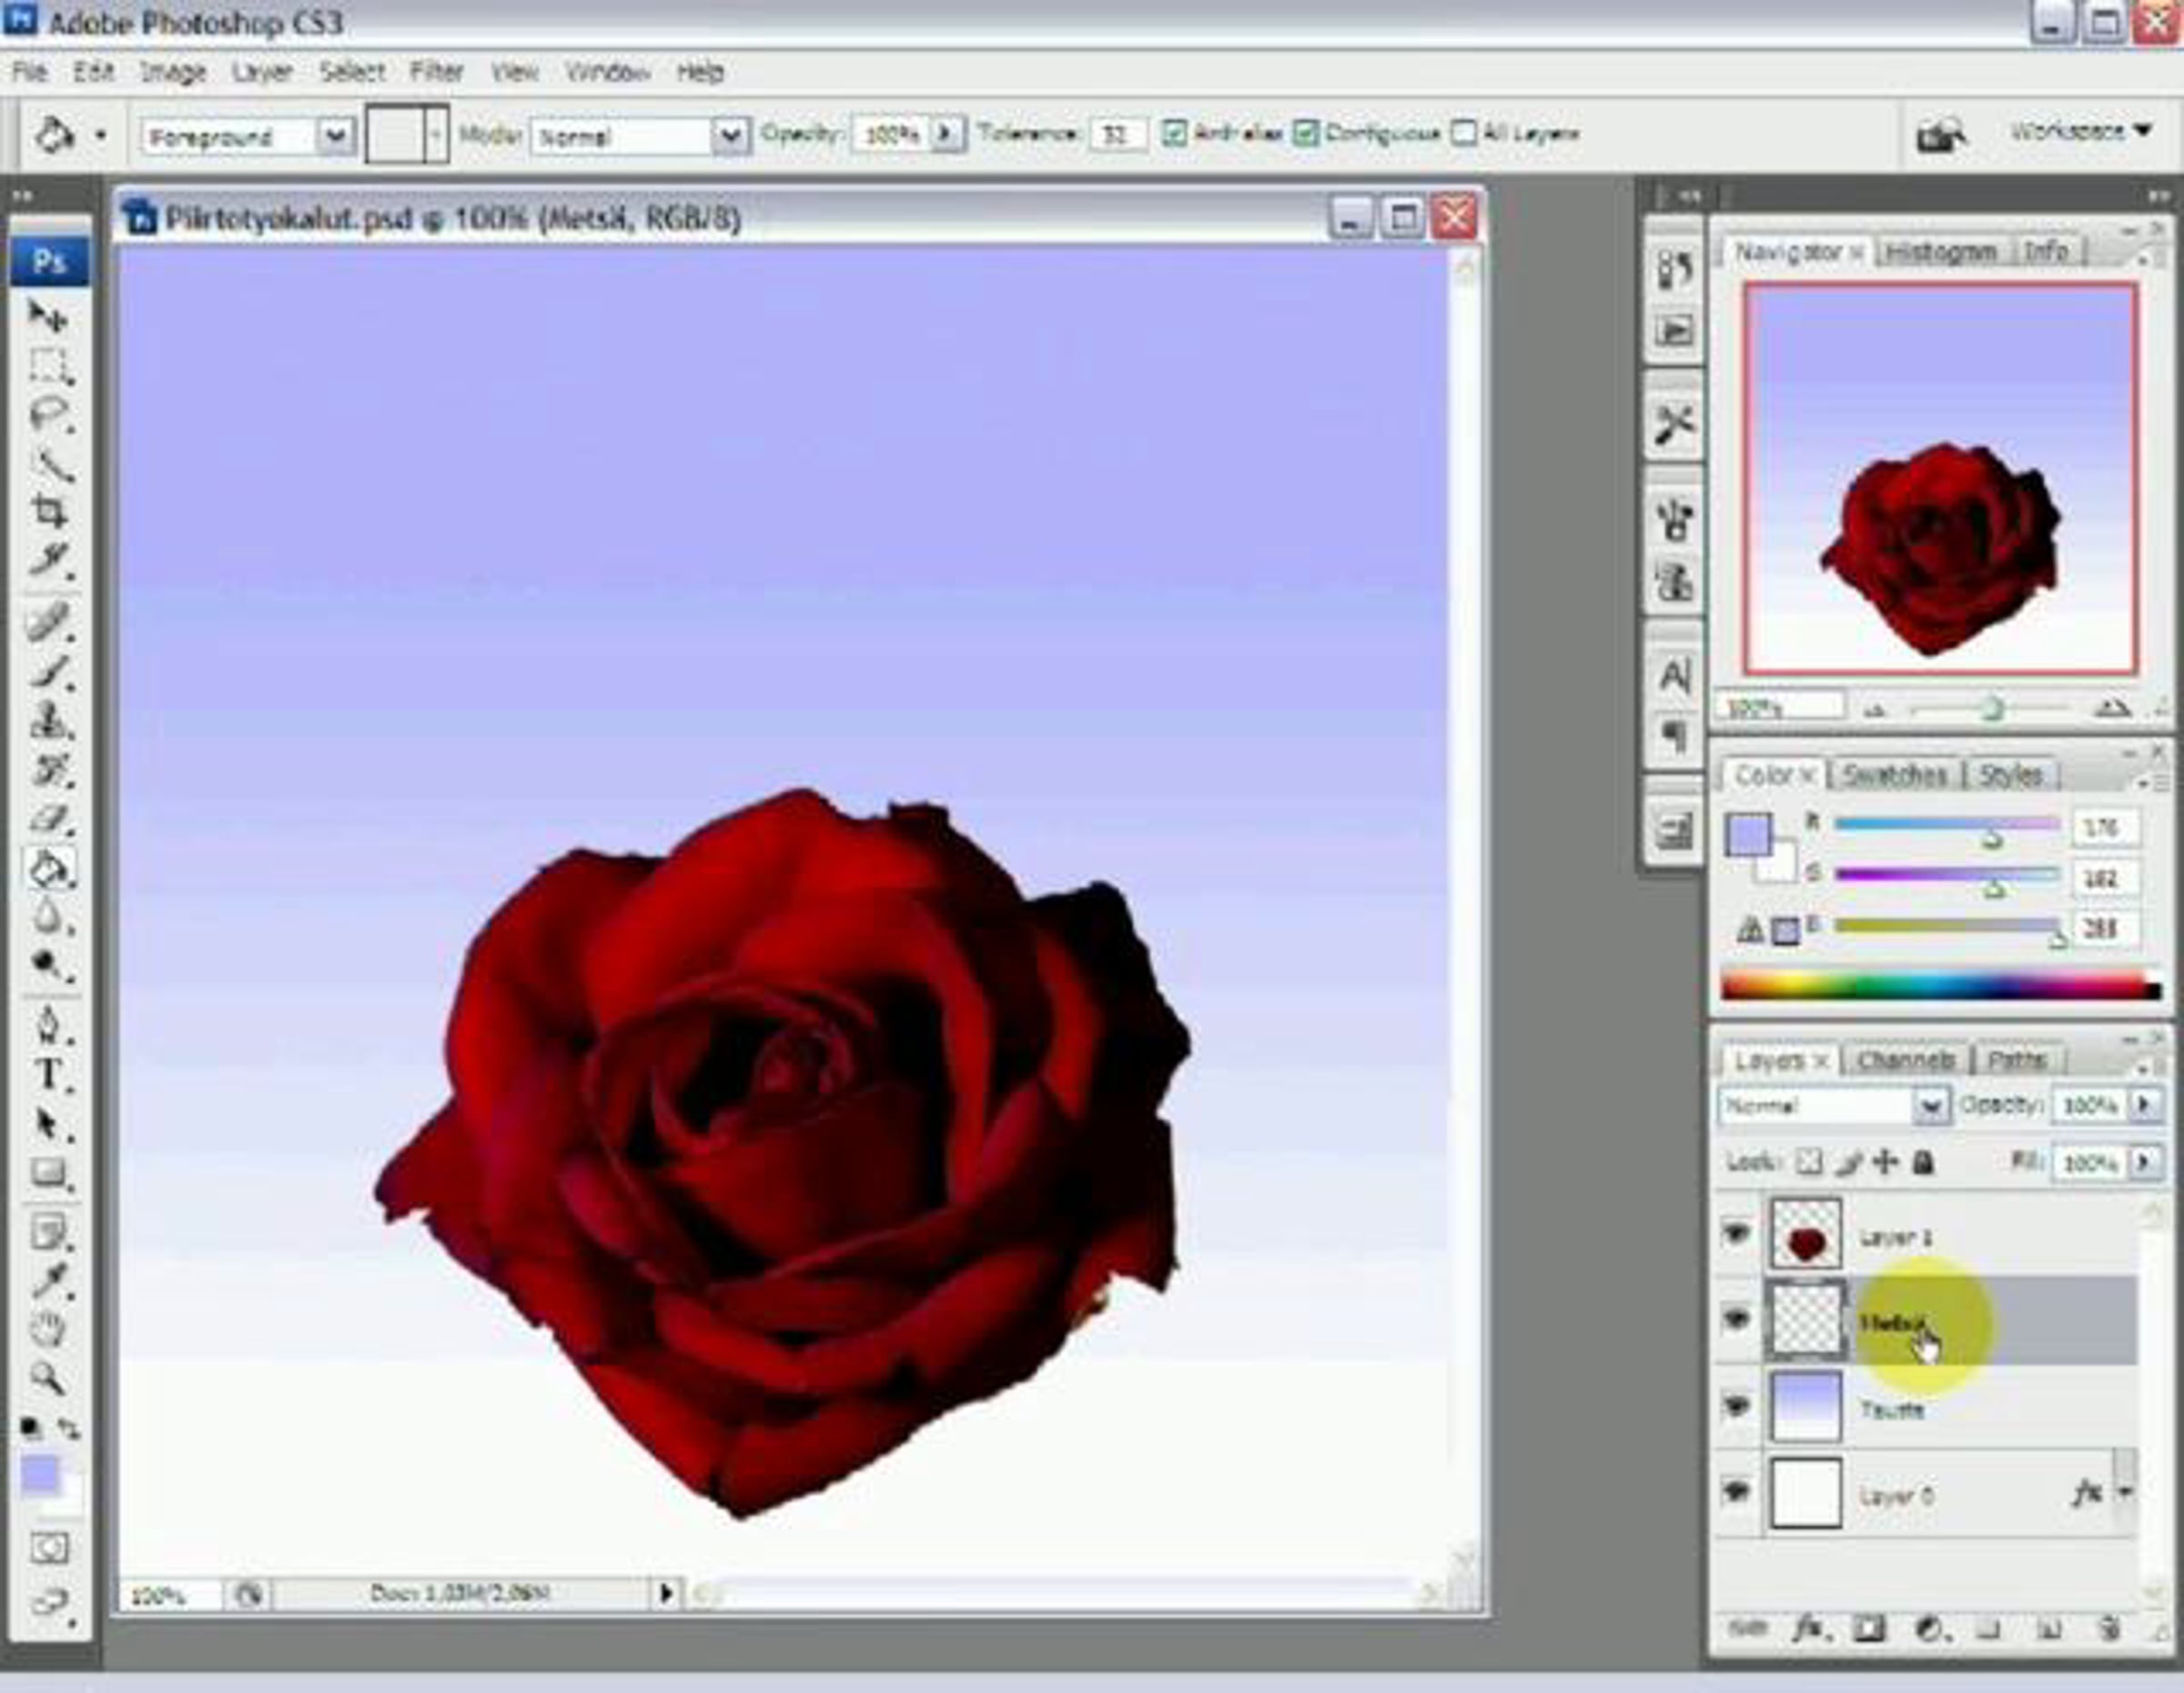Select the Horizontal Type tool
Screen dimensions: 2184x1693
[48, 1075]
